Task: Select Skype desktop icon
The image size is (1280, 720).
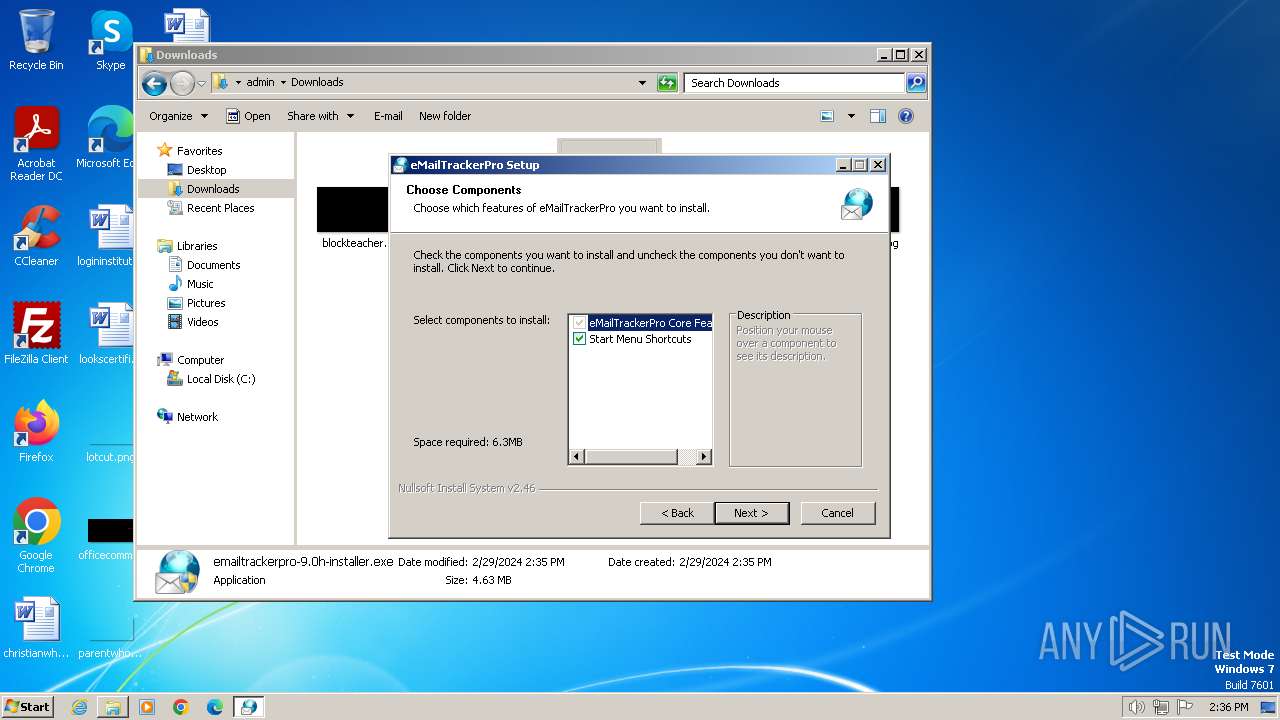Action: point(110,40)
